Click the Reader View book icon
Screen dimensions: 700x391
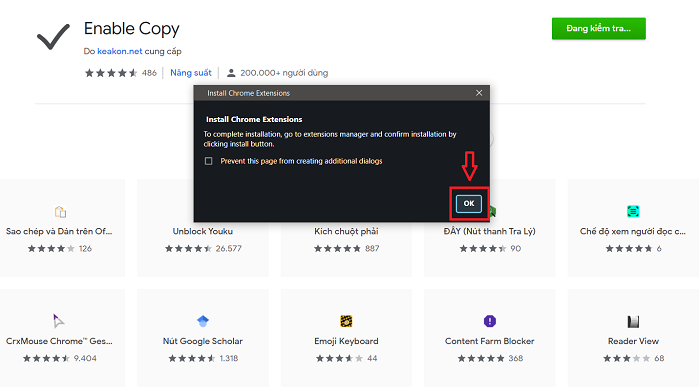633,321
